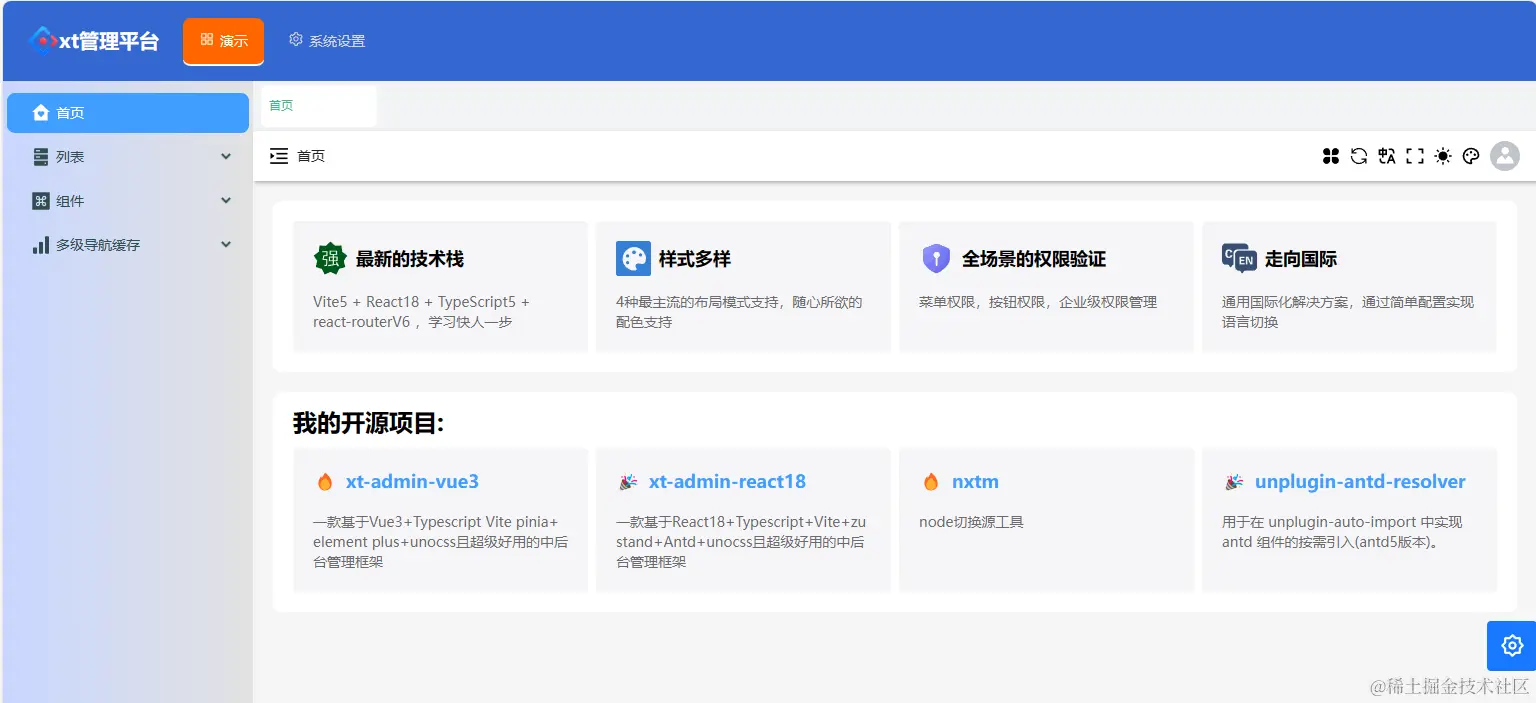The image size is (1536, 703).
Task: Open the four-leaf clover component icon
Action: 1331,156
